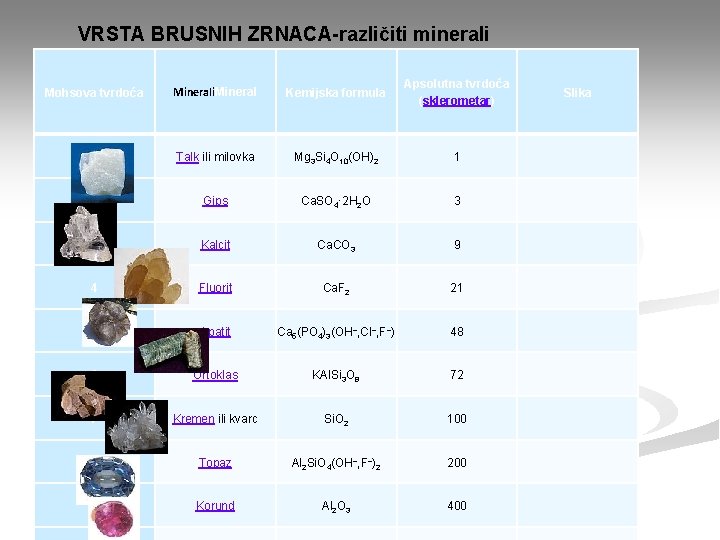This screenshot has height=540, width=720.
Task: Click the Ortoklas hyperlink
Action: pyautogui.click(x=215, y=375)
